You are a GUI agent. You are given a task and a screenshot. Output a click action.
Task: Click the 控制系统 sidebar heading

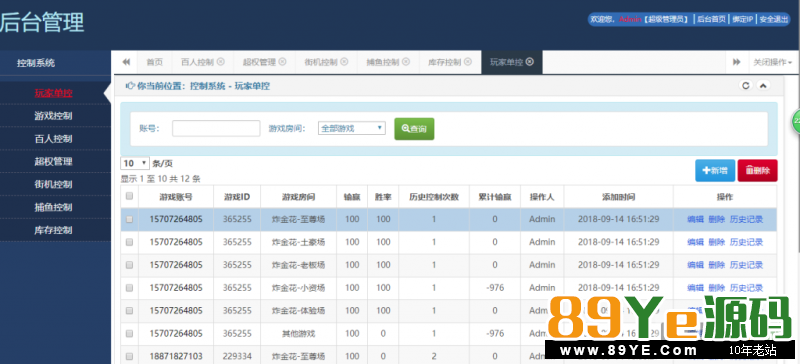[x=36, y=63]
